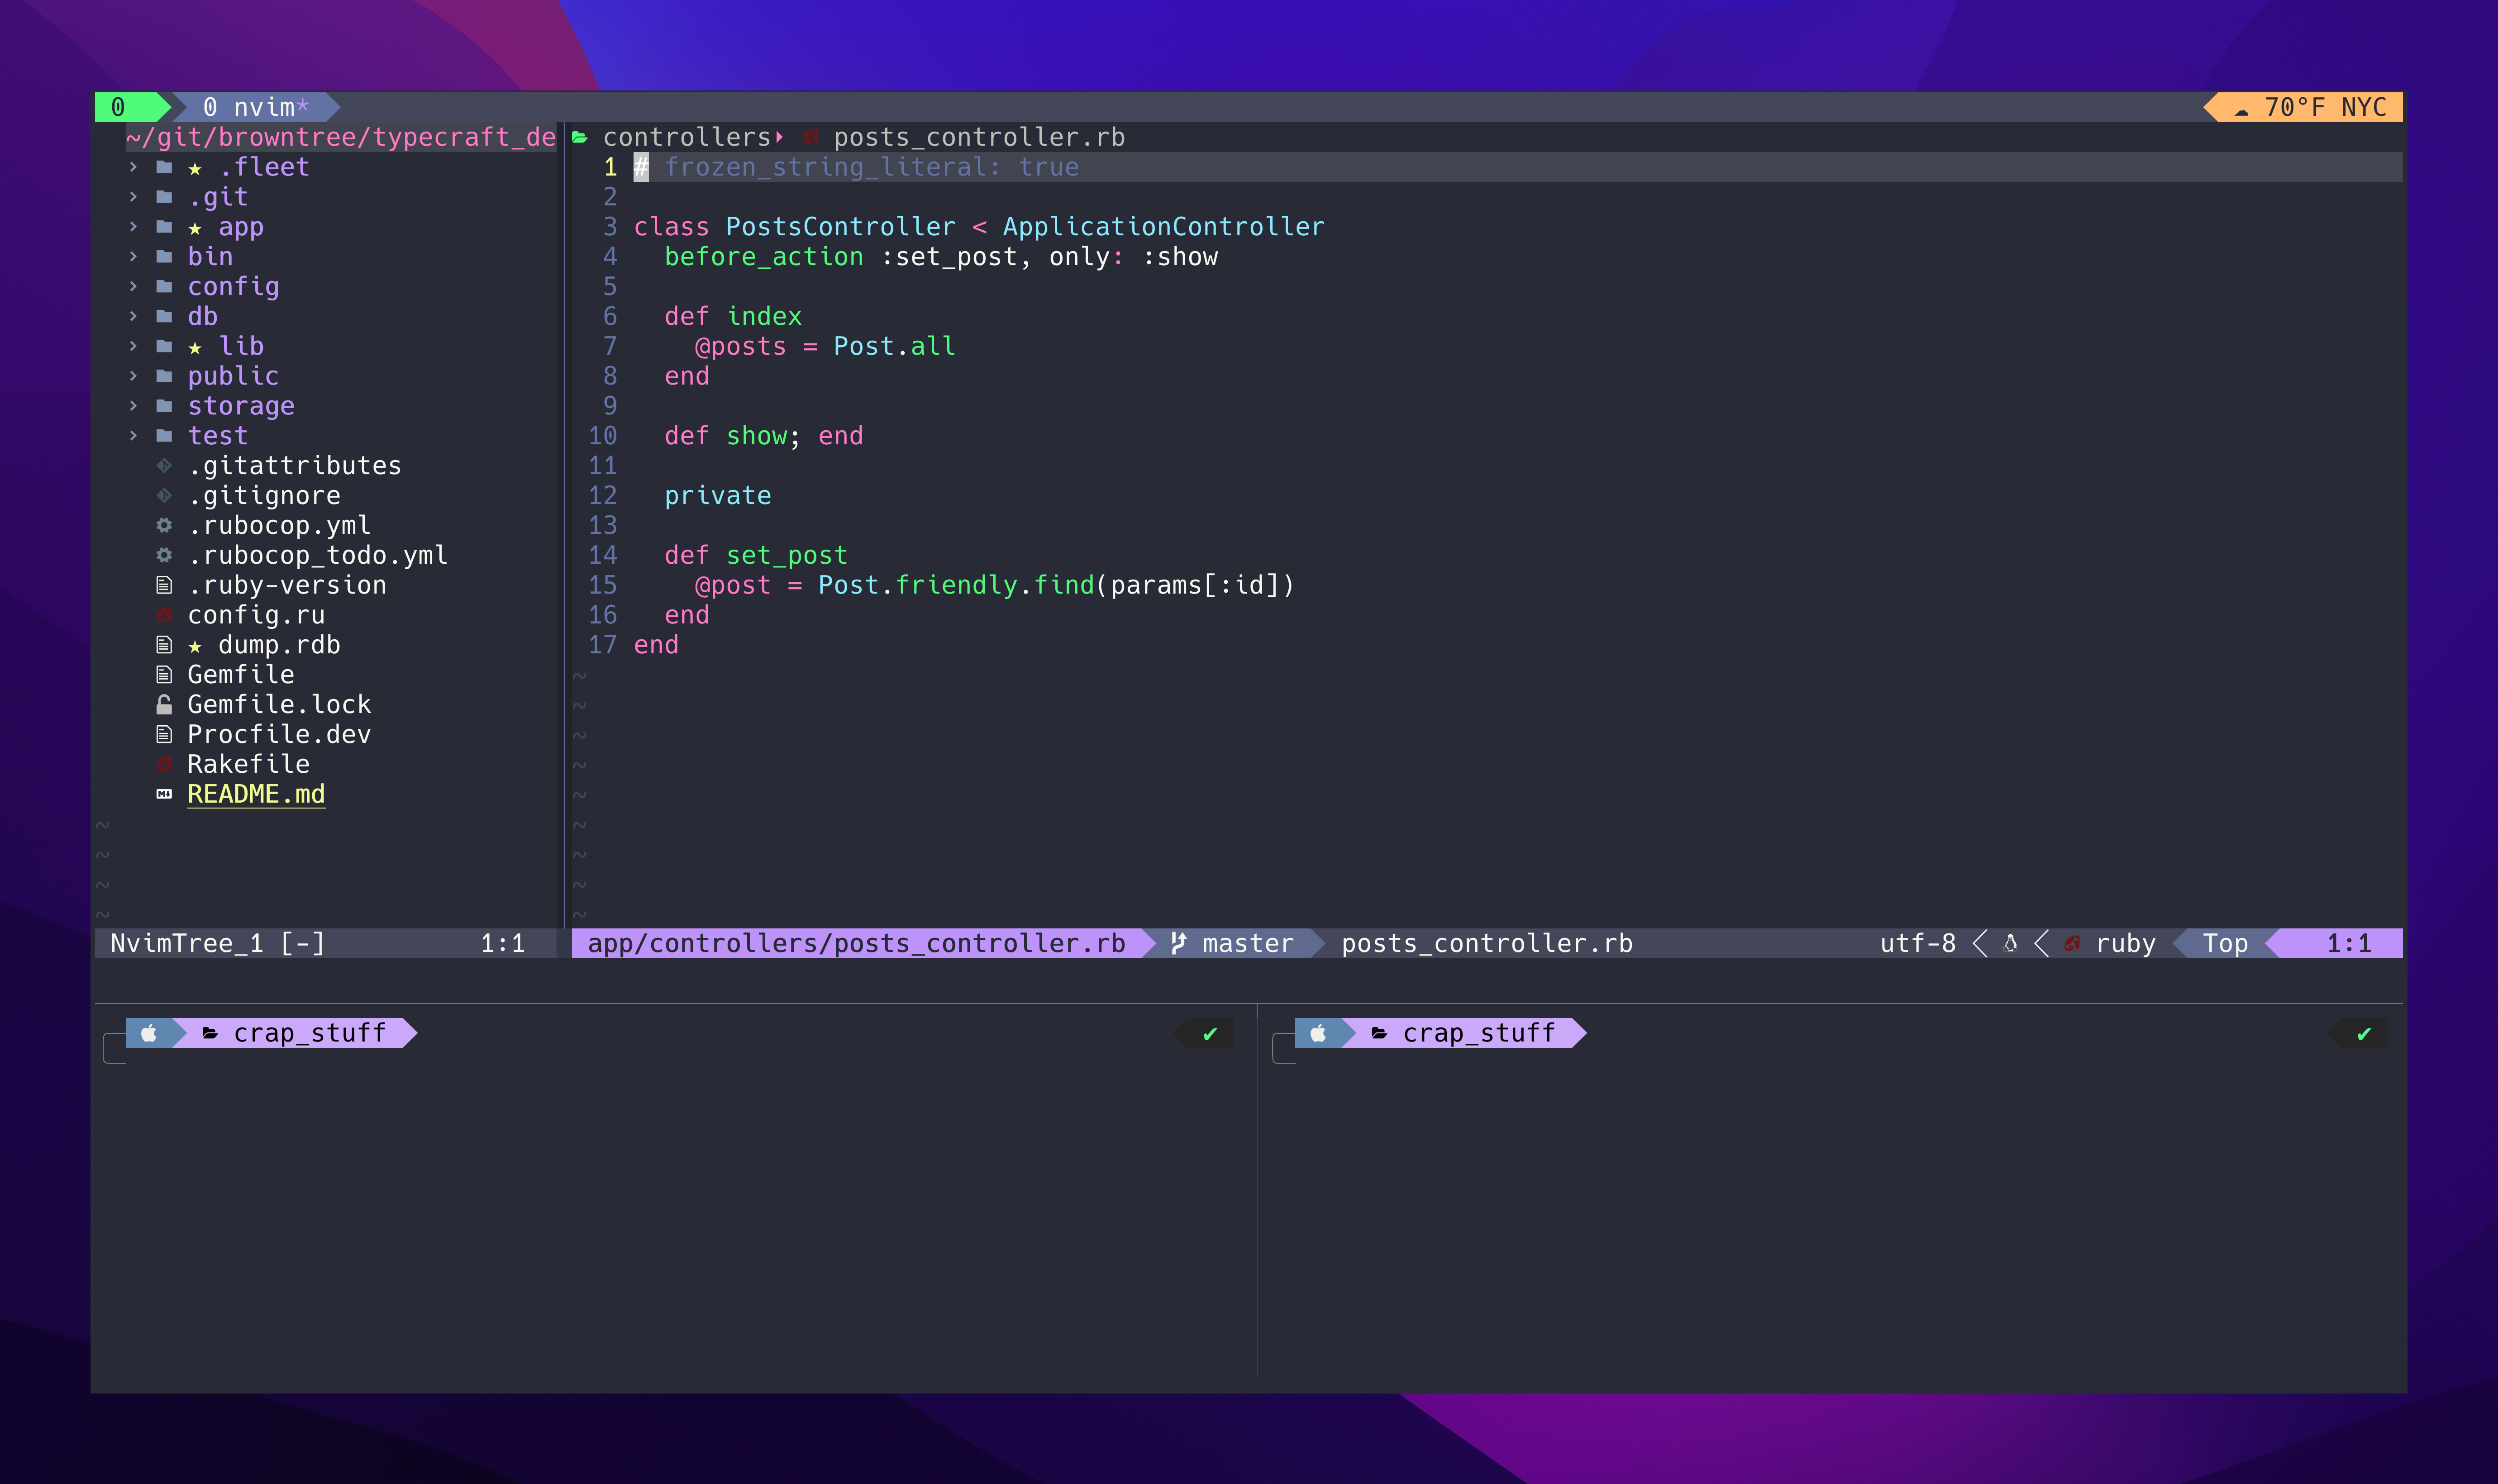Open the .gitattributes file
2498x1484 pixels.
[x=294, y=466]
